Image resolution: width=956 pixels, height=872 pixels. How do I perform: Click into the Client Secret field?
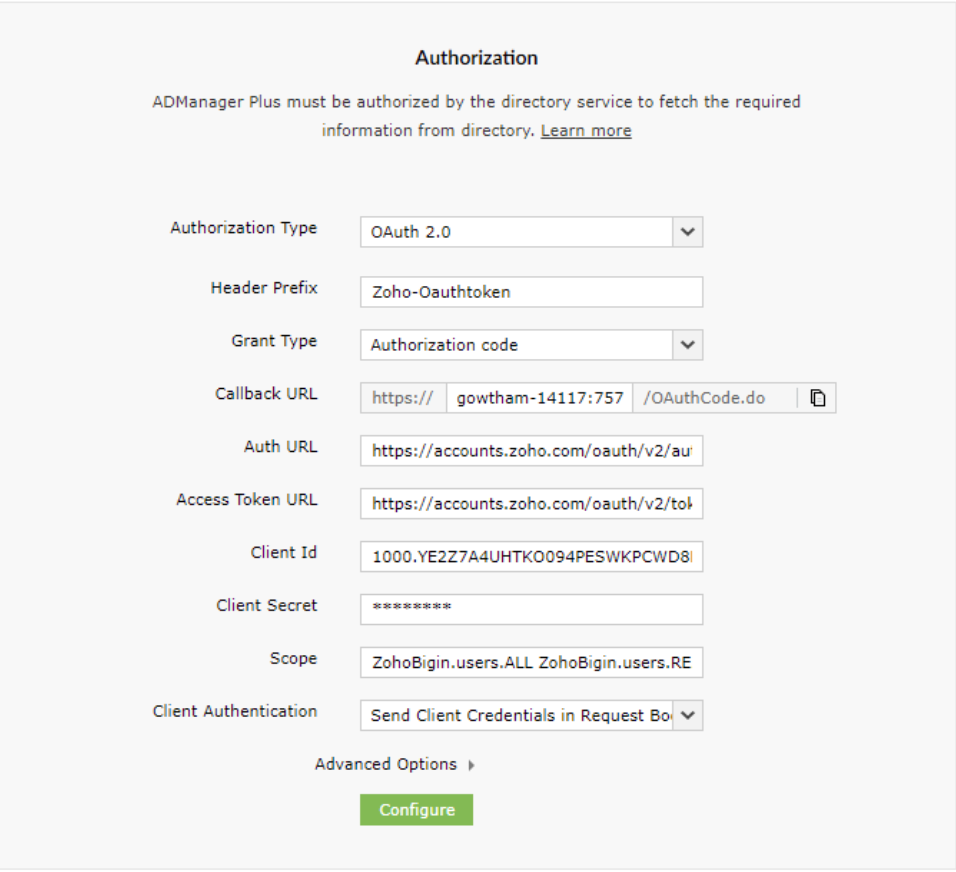[x=531, y=609]
